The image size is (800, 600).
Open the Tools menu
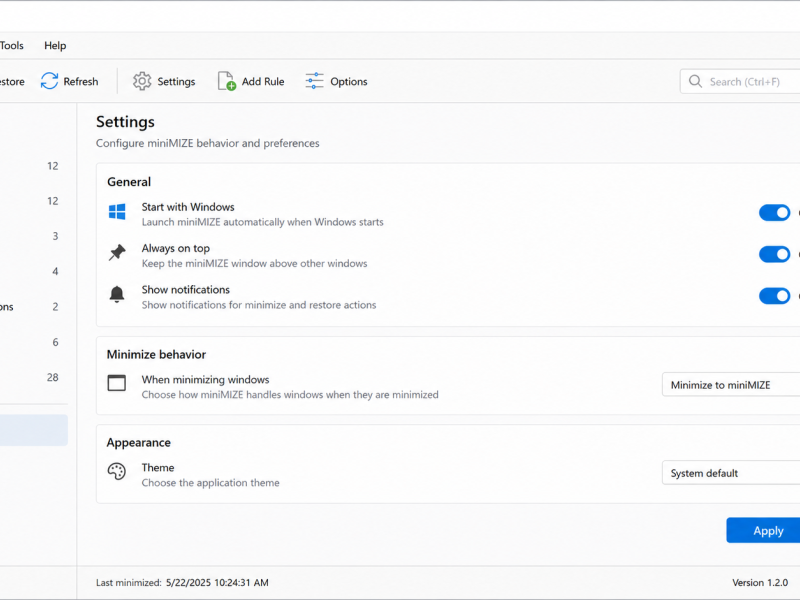point(12,45)
